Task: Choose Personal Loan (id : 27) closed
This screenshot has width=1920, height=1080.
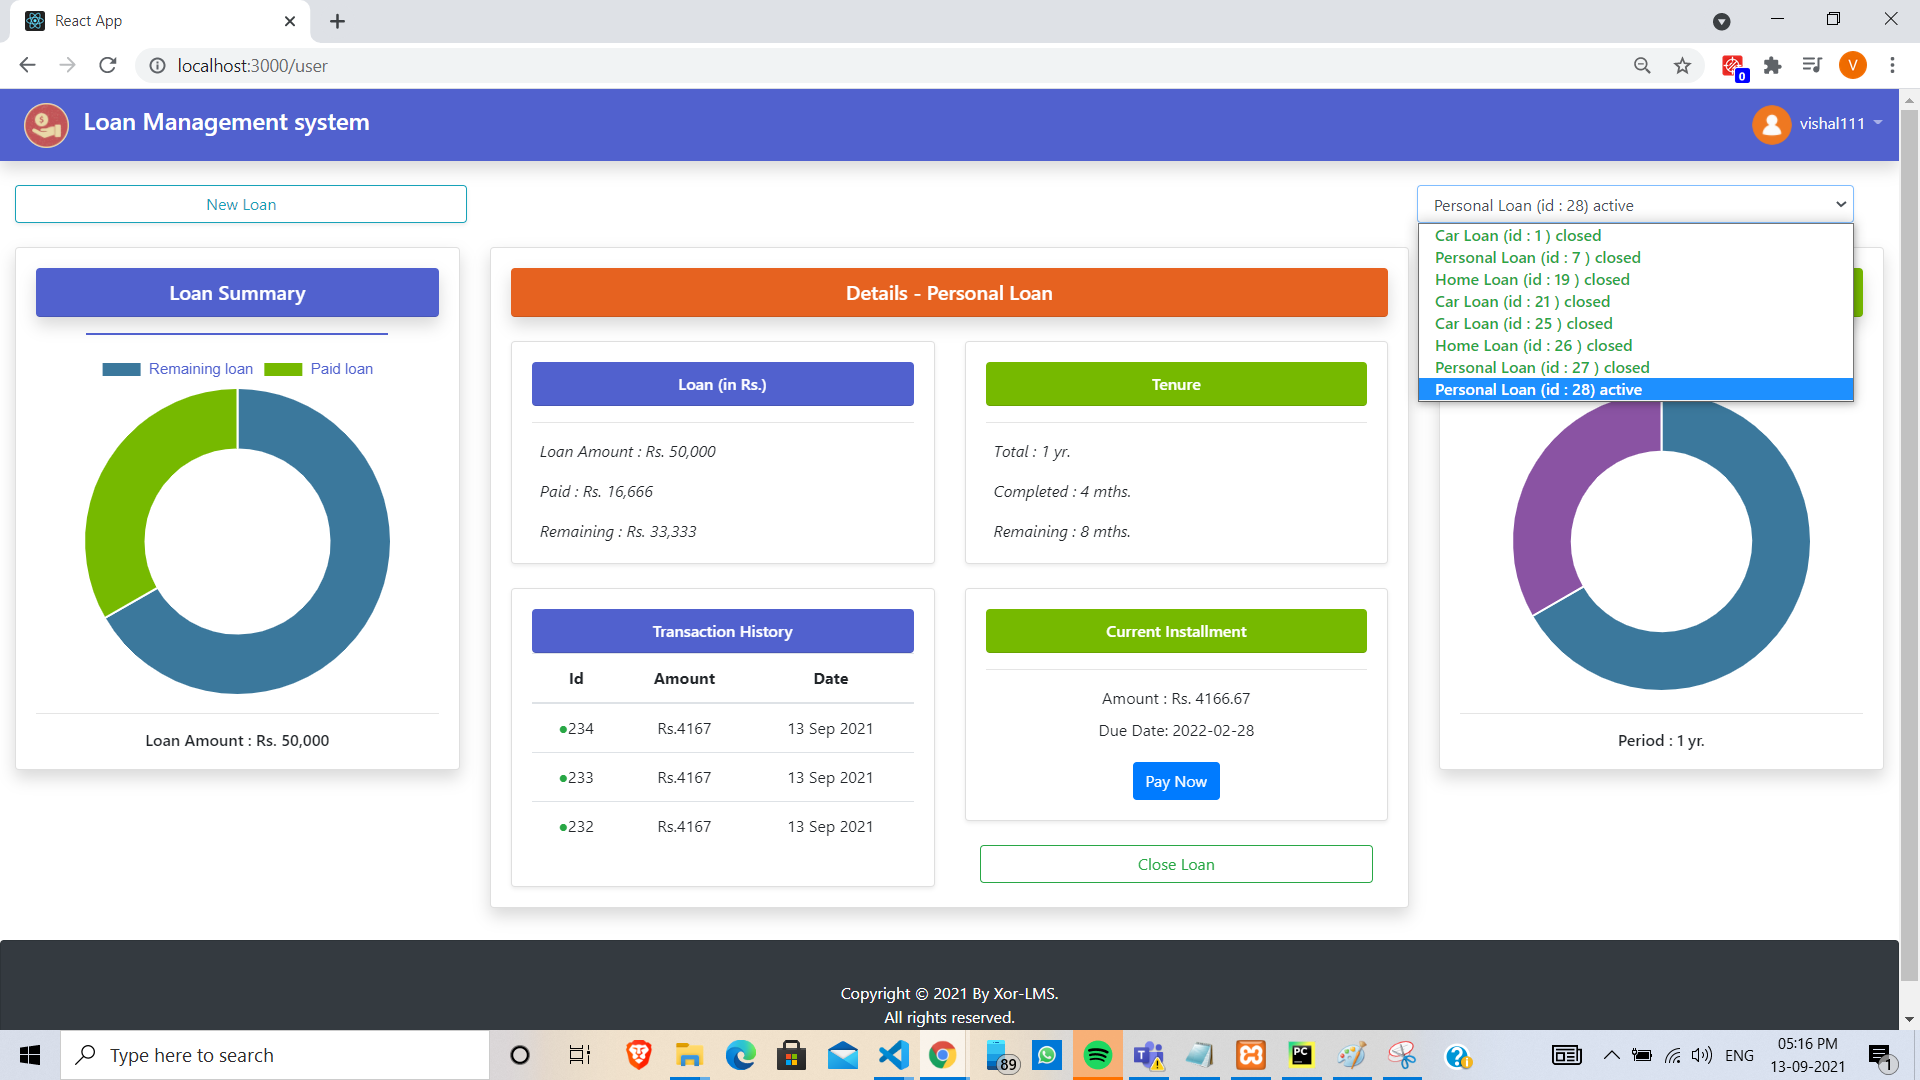Action: [x=1541, y=368]
